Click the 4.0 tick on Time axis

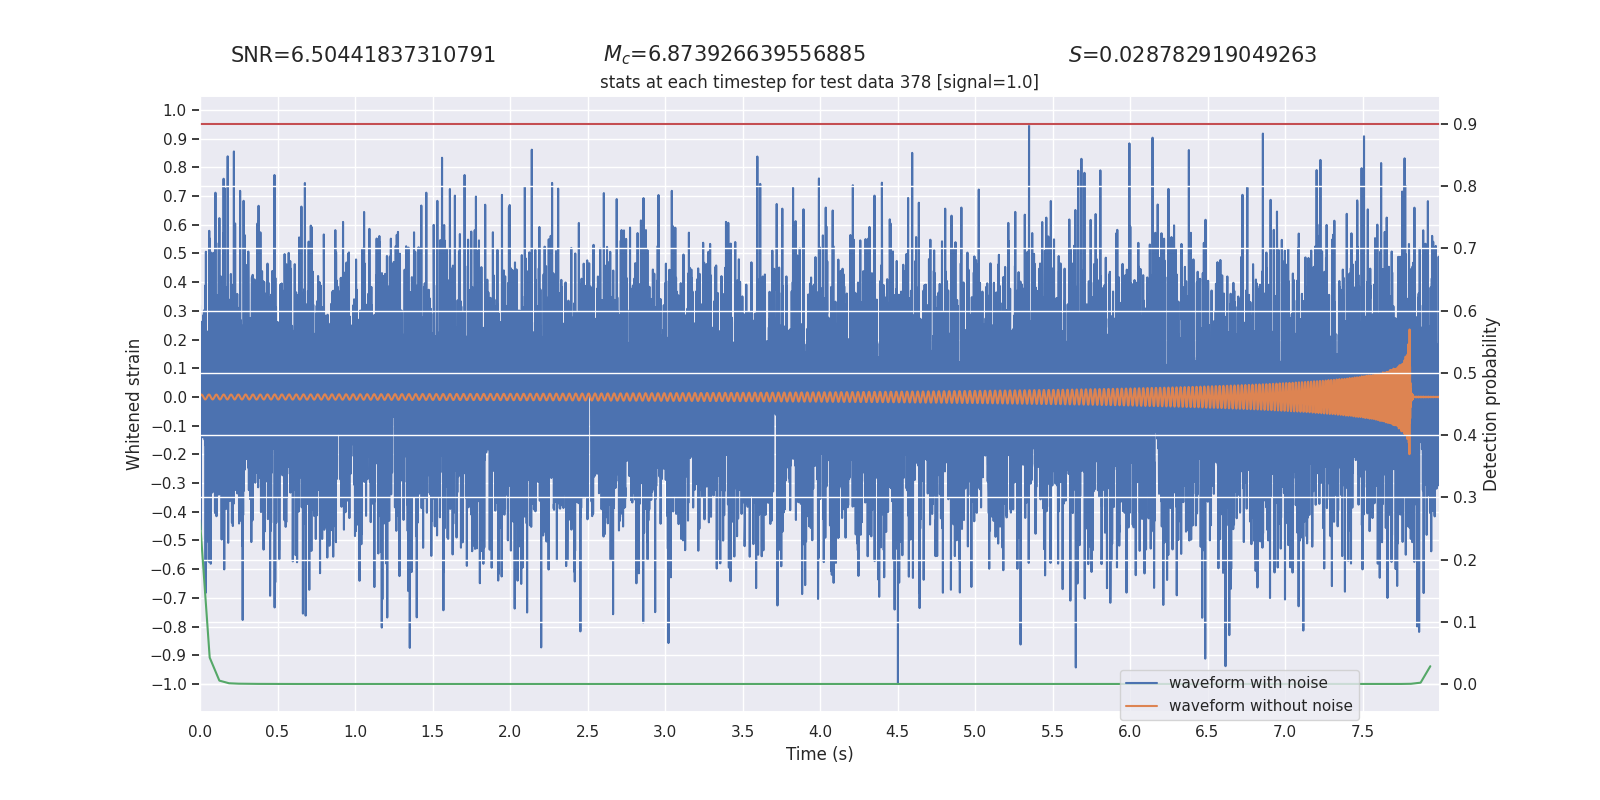(820, 731)
